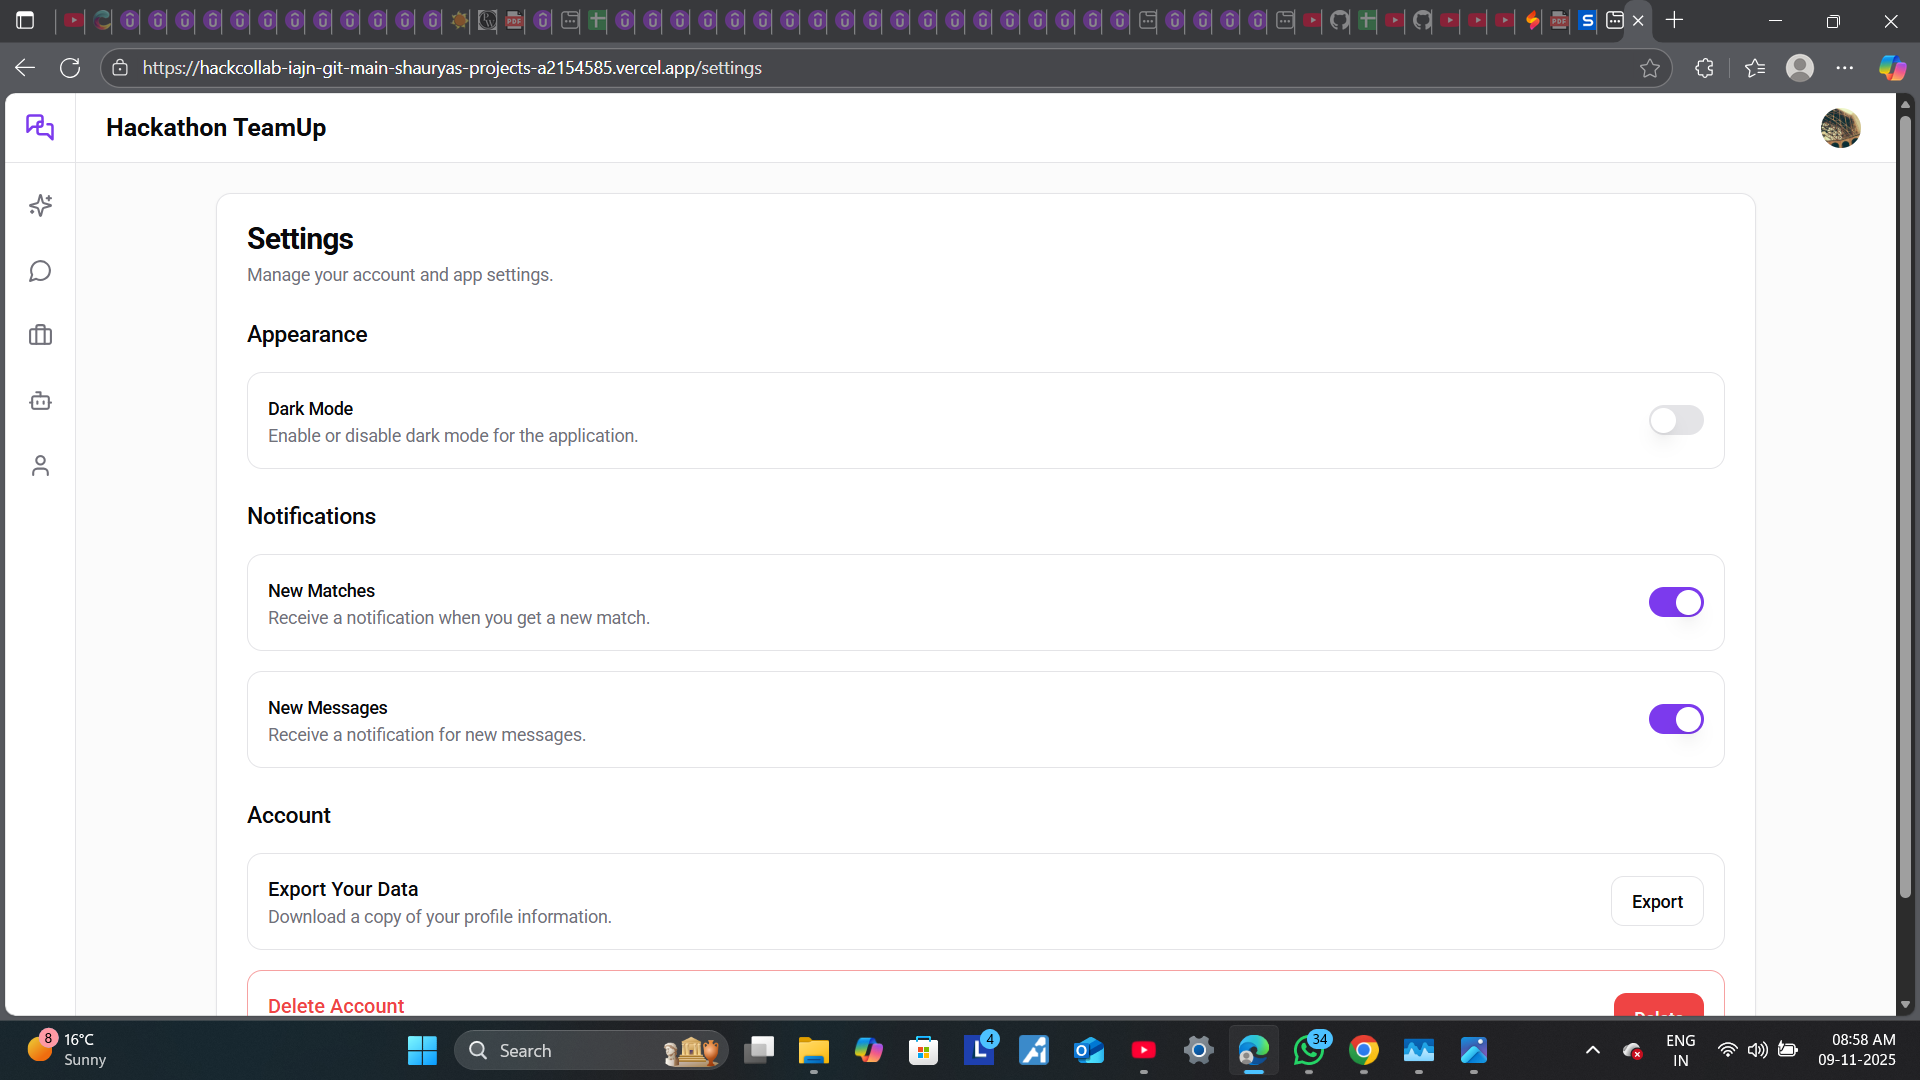Add the current page to favorites
The image size is (1920, 1080).
tap(1650, 68)
